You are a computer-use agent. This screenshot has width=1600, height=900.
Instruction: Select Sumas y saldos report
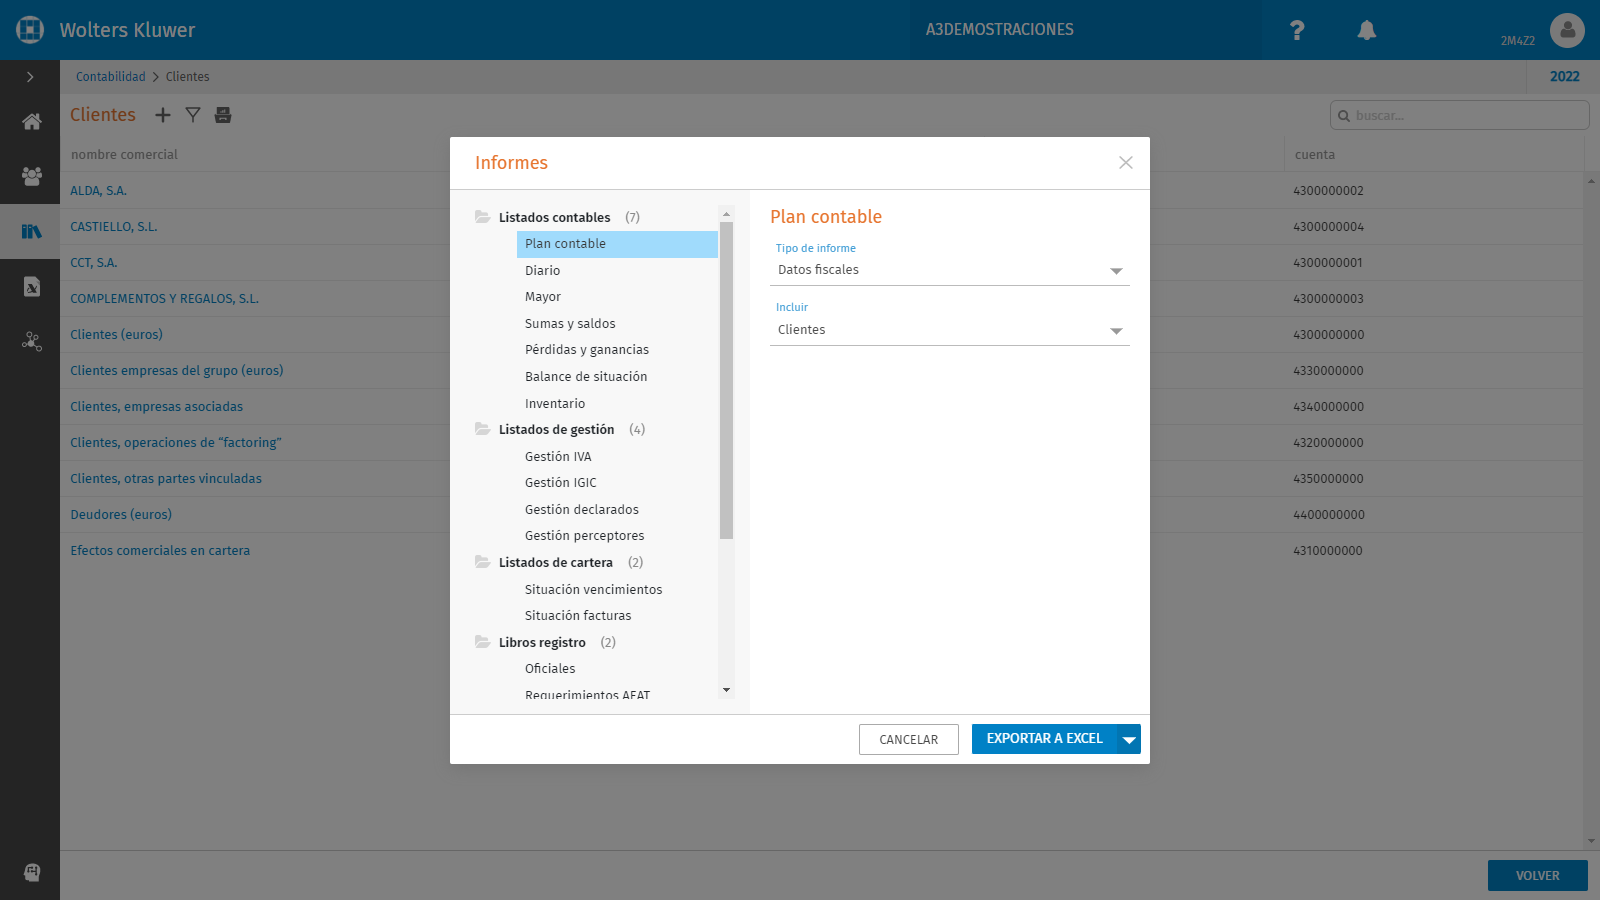coord(570,324)
